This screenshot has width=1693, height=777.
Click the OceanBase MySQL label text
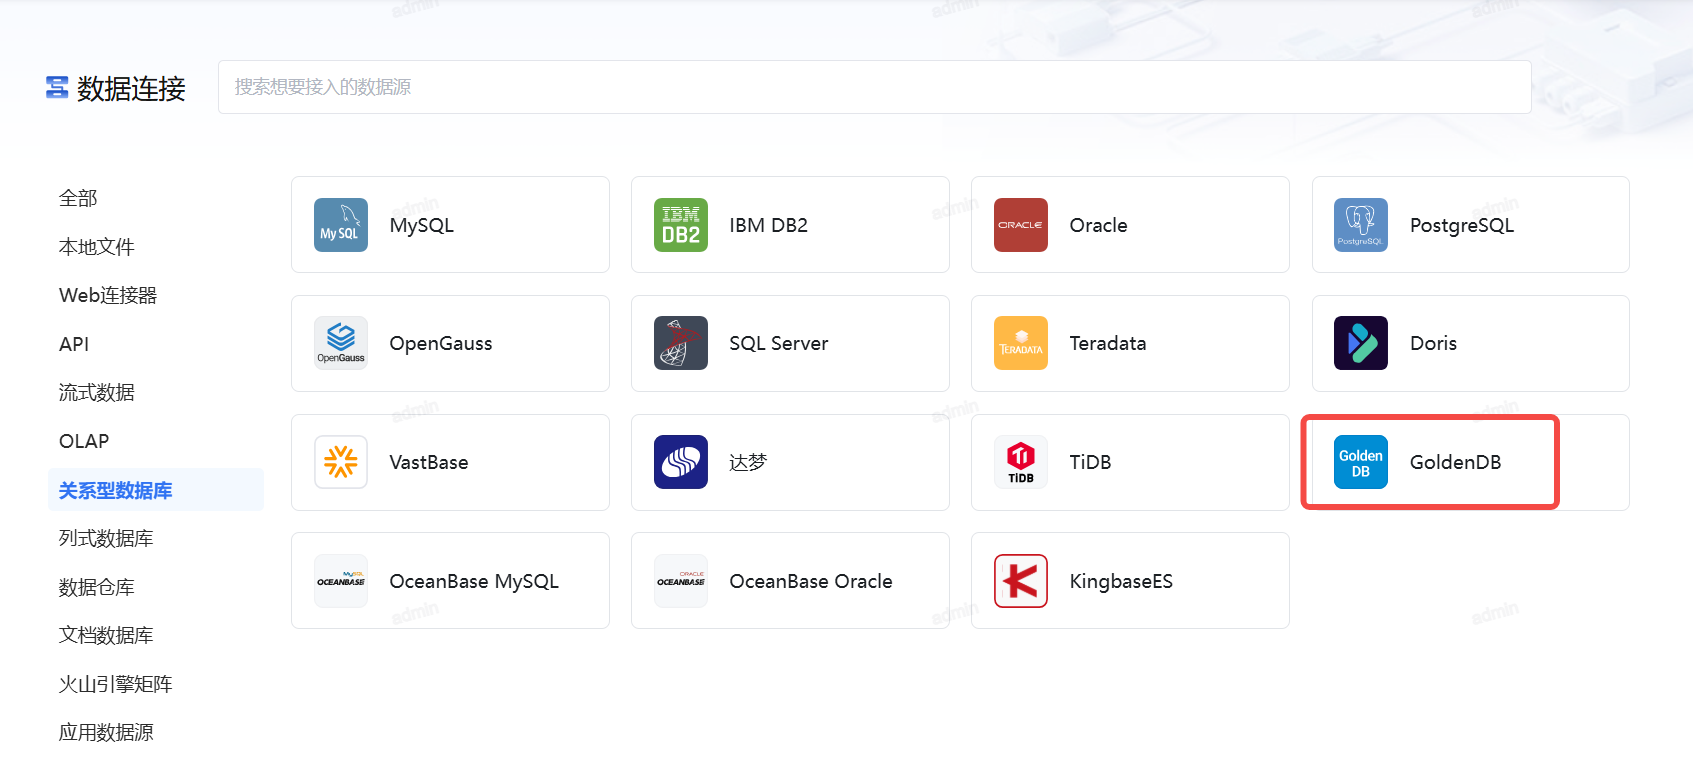point(473,581)
